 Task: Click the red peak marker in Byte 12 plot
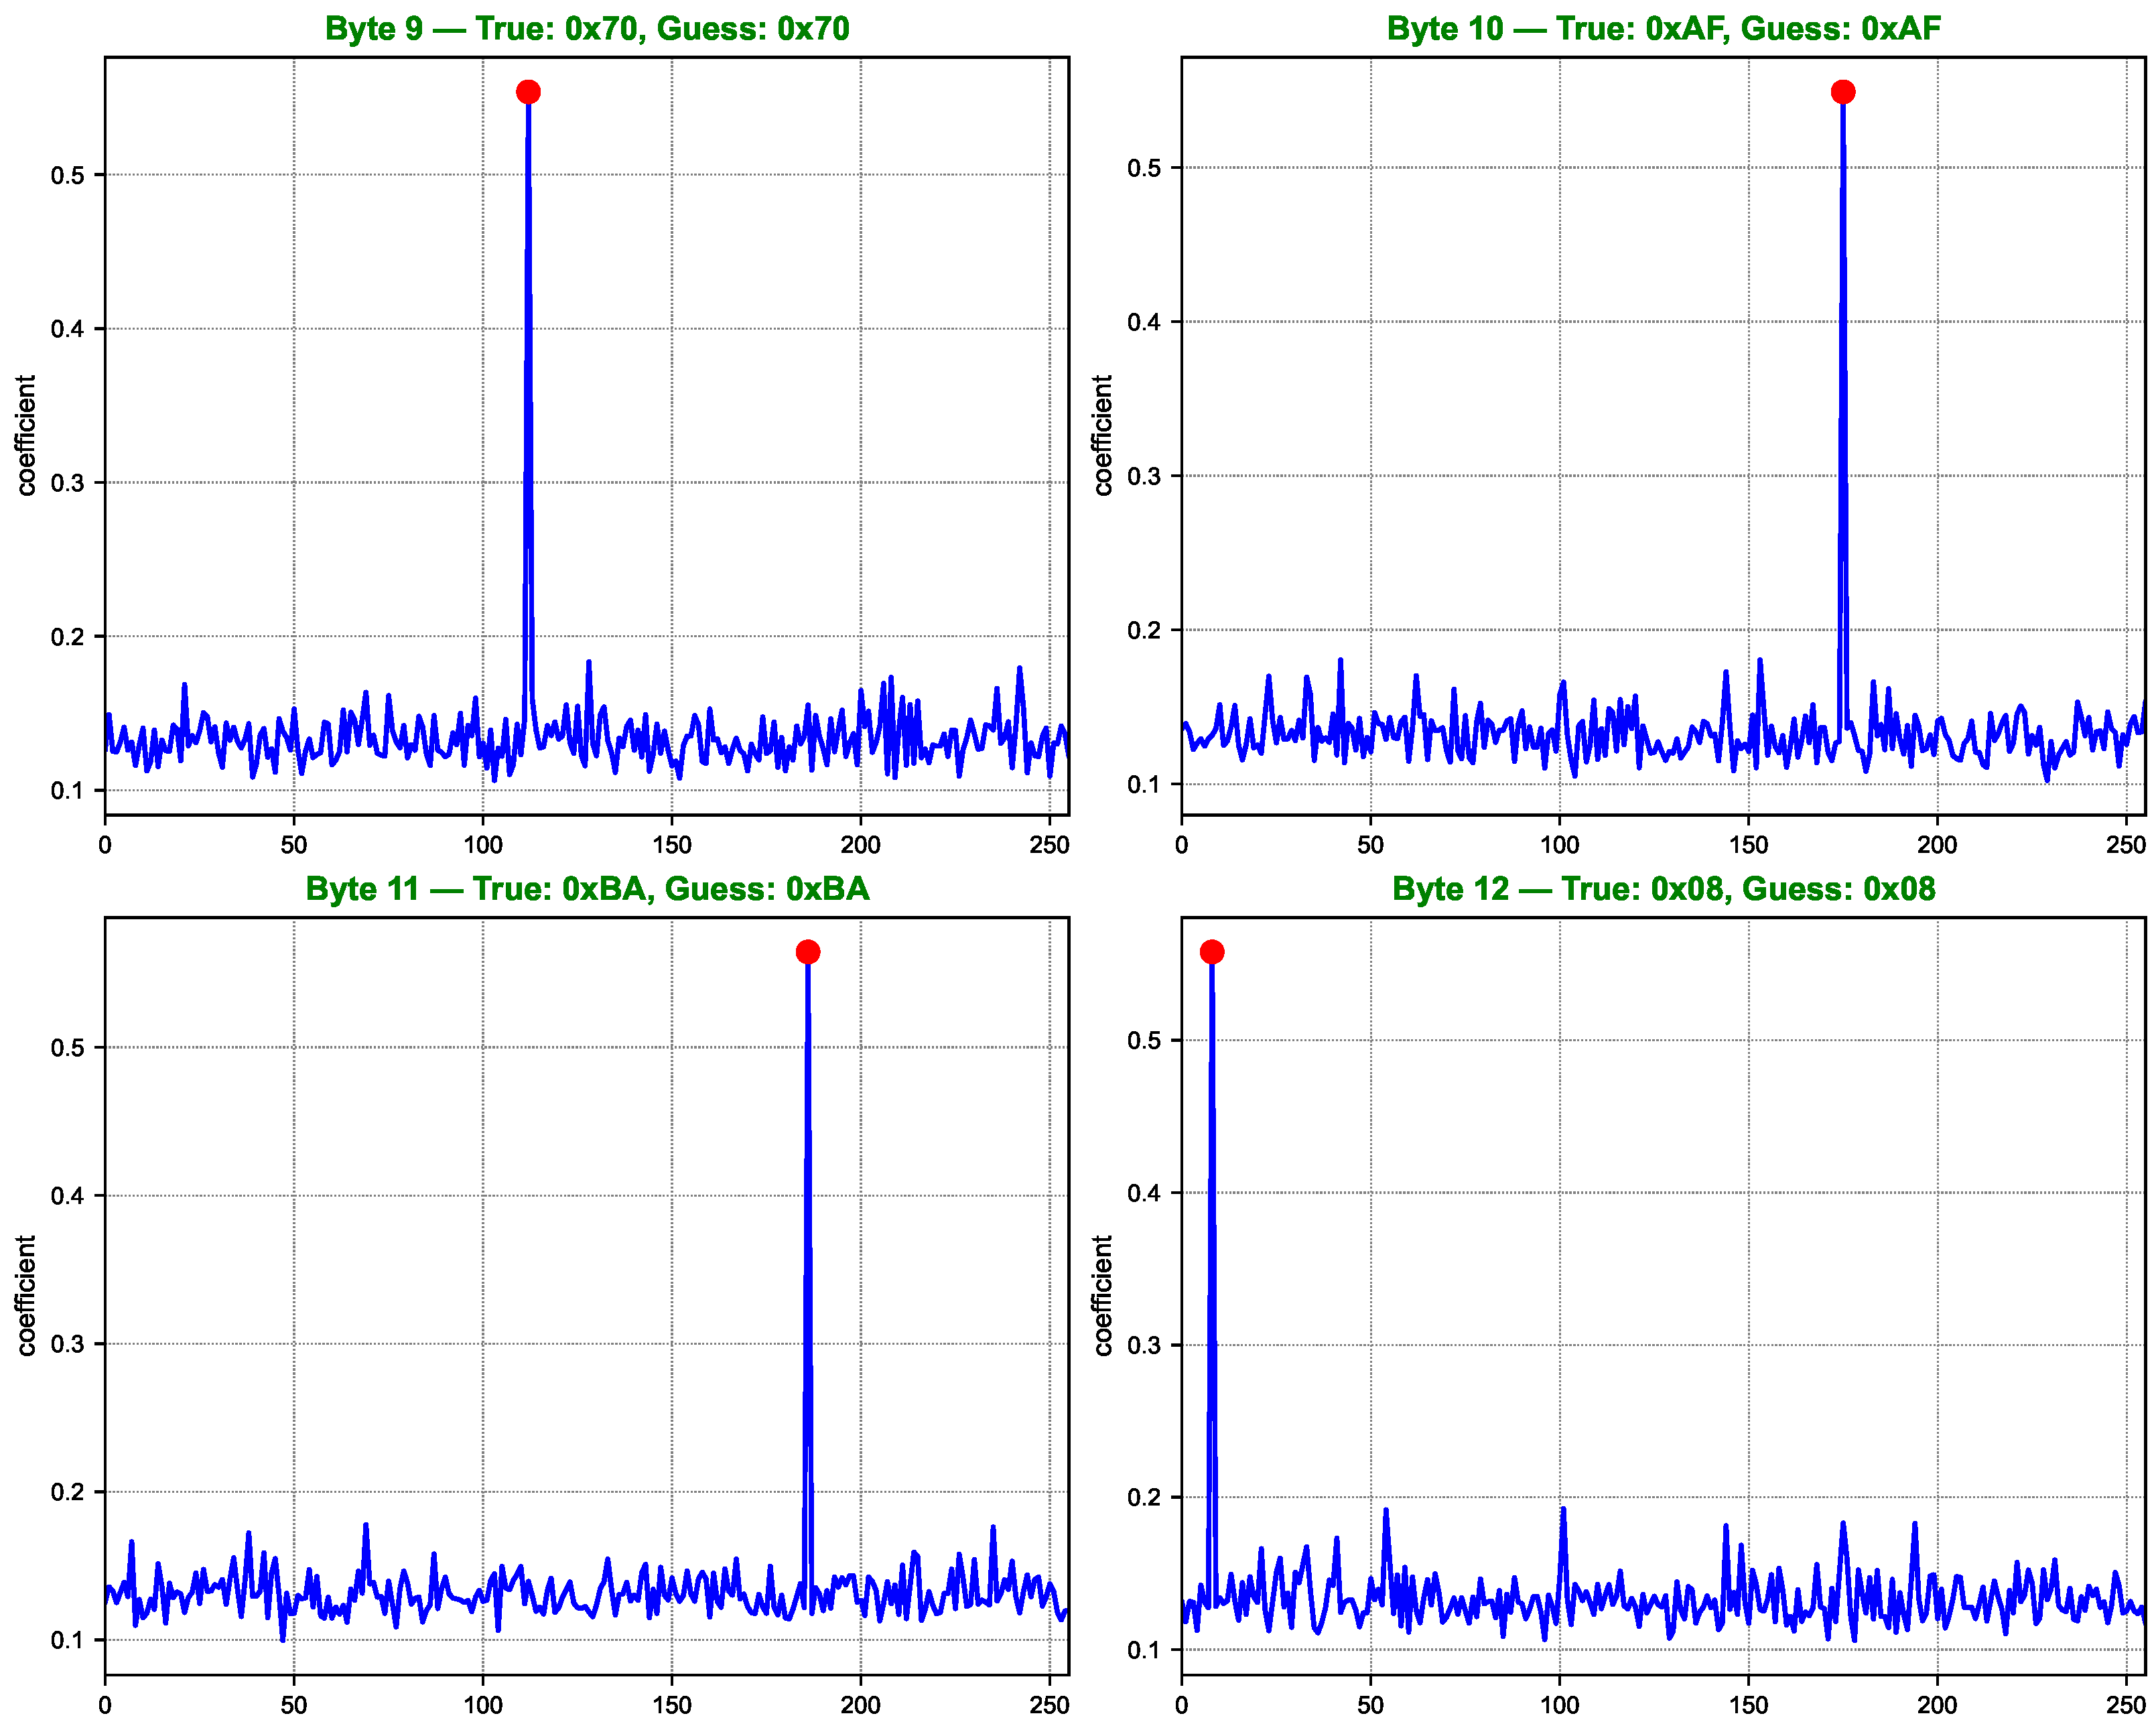pyautogui.click(x=1212, y=952)
